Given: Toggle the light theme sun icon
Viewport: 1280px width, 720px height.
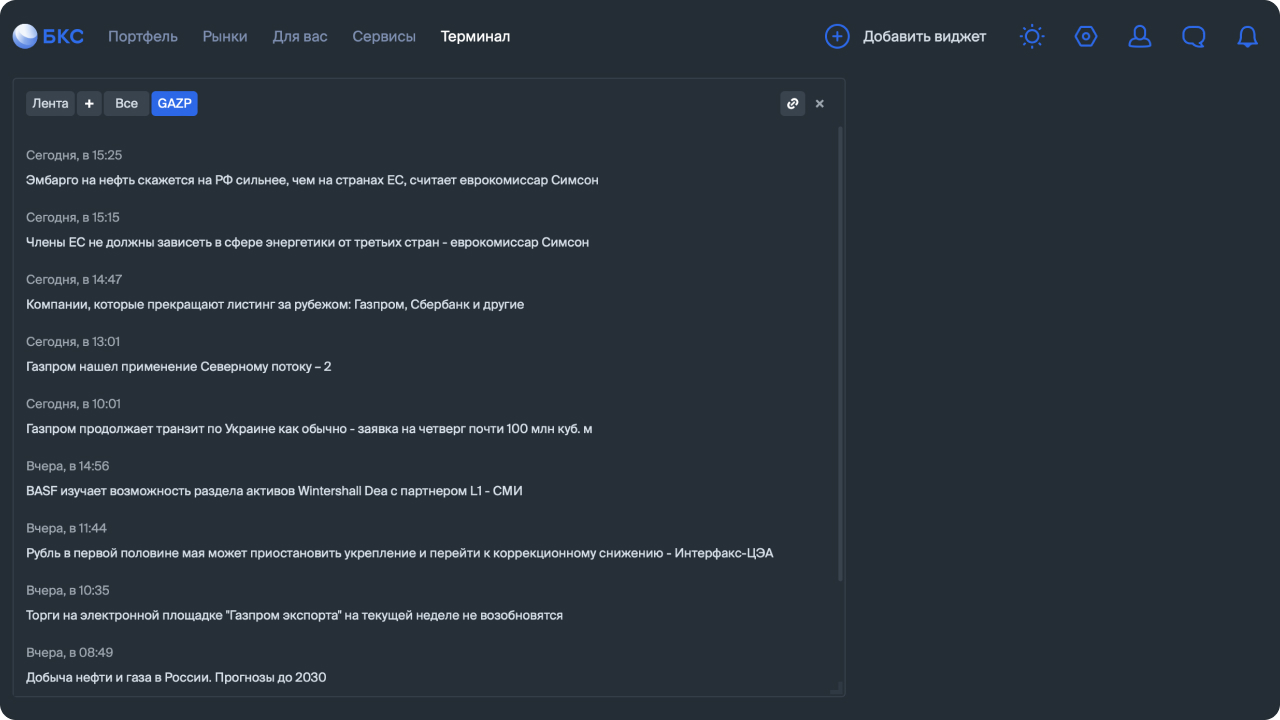Looking at the screenshot, I should click(1032, 37).
